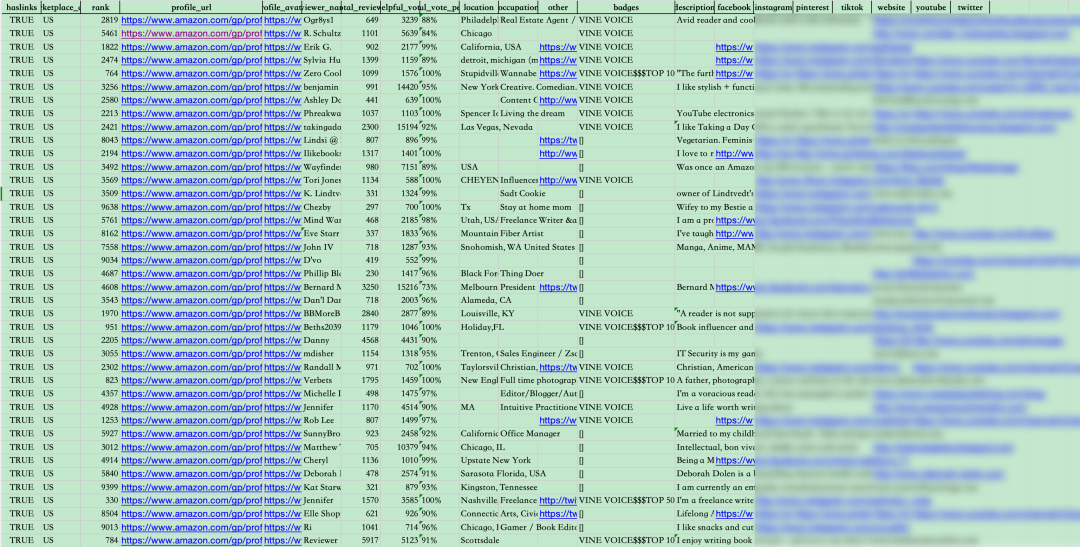1080x547 pixels.
Task: Click the occupation cell 'Thing Doer'
Action: click(521, 274)
